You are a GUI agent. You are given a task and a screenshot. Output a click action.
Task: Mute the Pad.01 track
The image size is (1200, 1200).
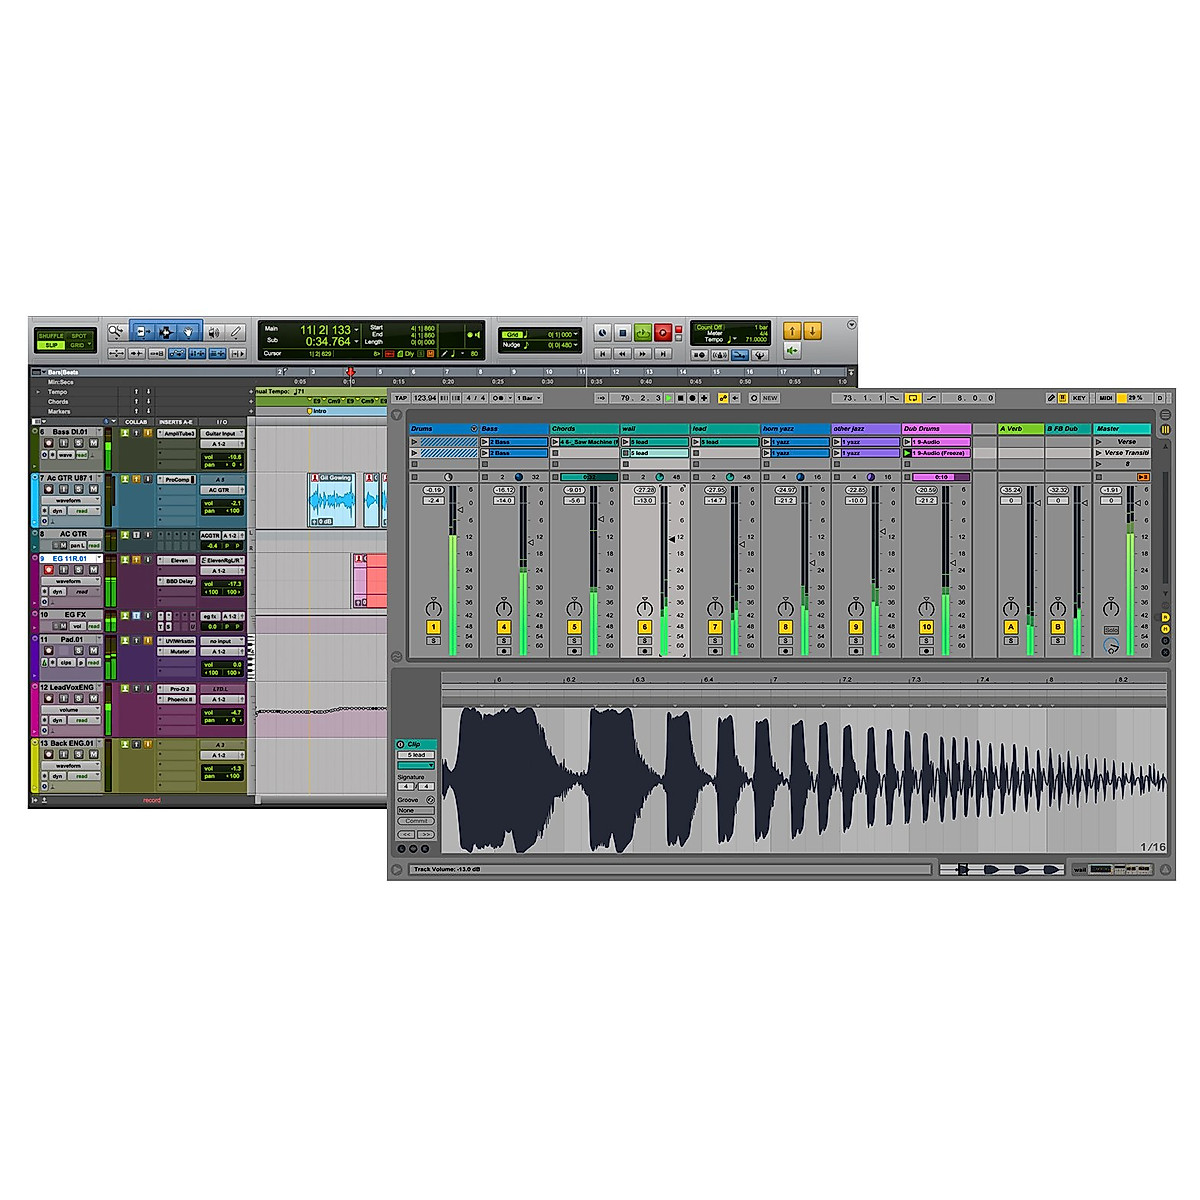93,650
